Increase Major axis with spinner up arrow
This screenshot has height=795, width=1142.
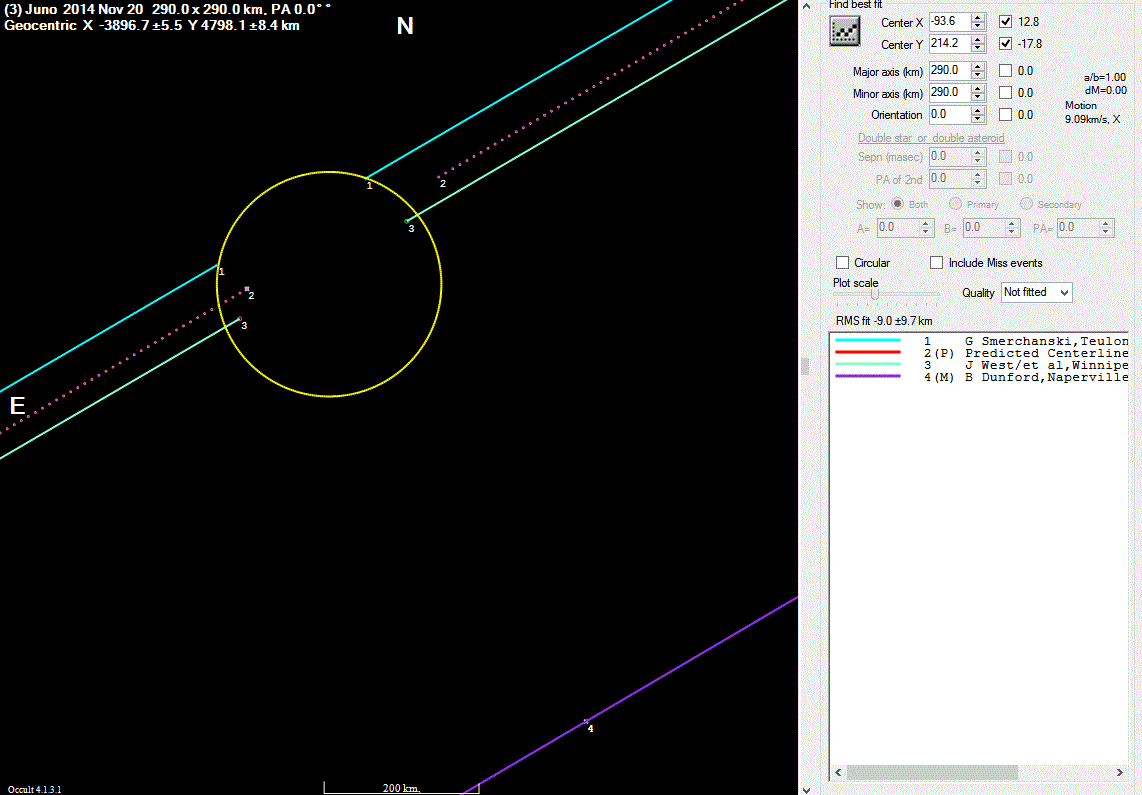[978, 66]
